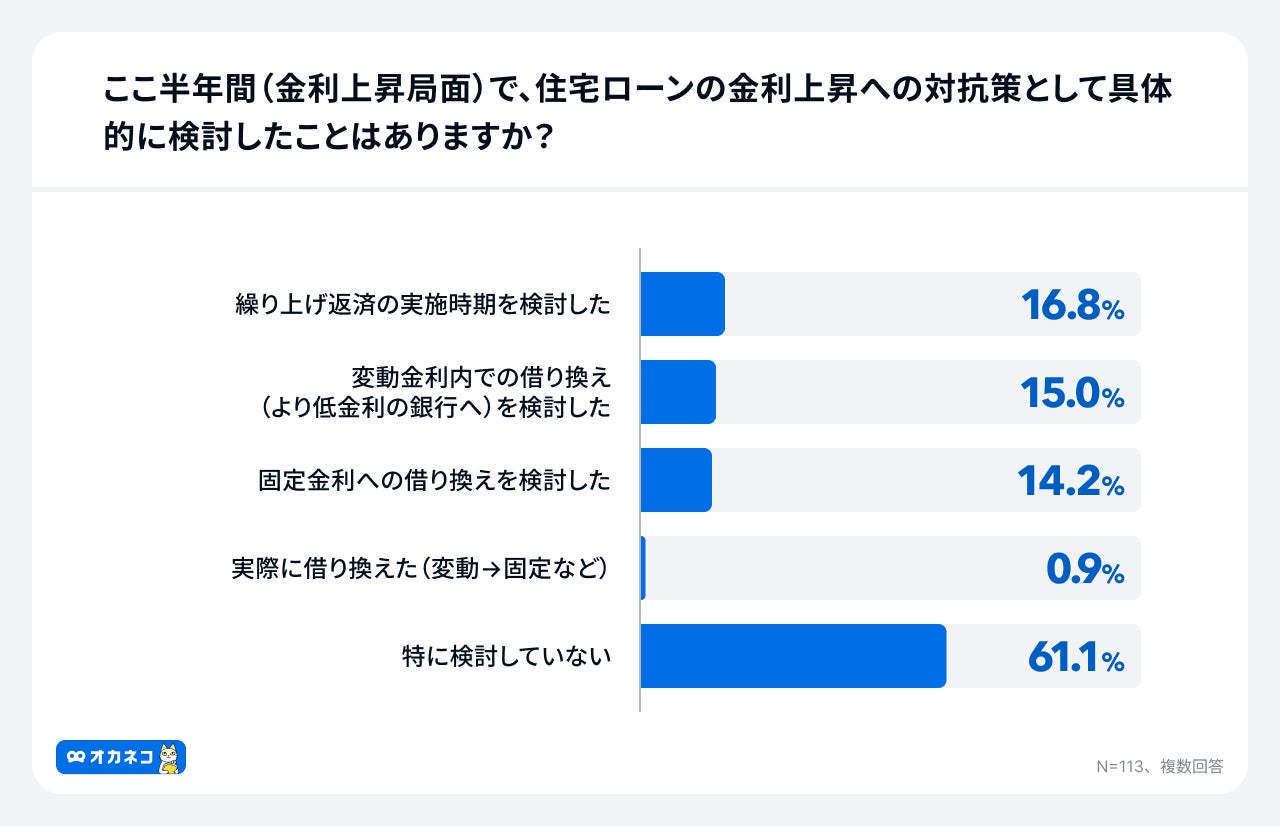Viewport: 1280px width, 827px height.
Task: Click the 固定金利への借り換えを検討した label
Action: tap(434, 480)
